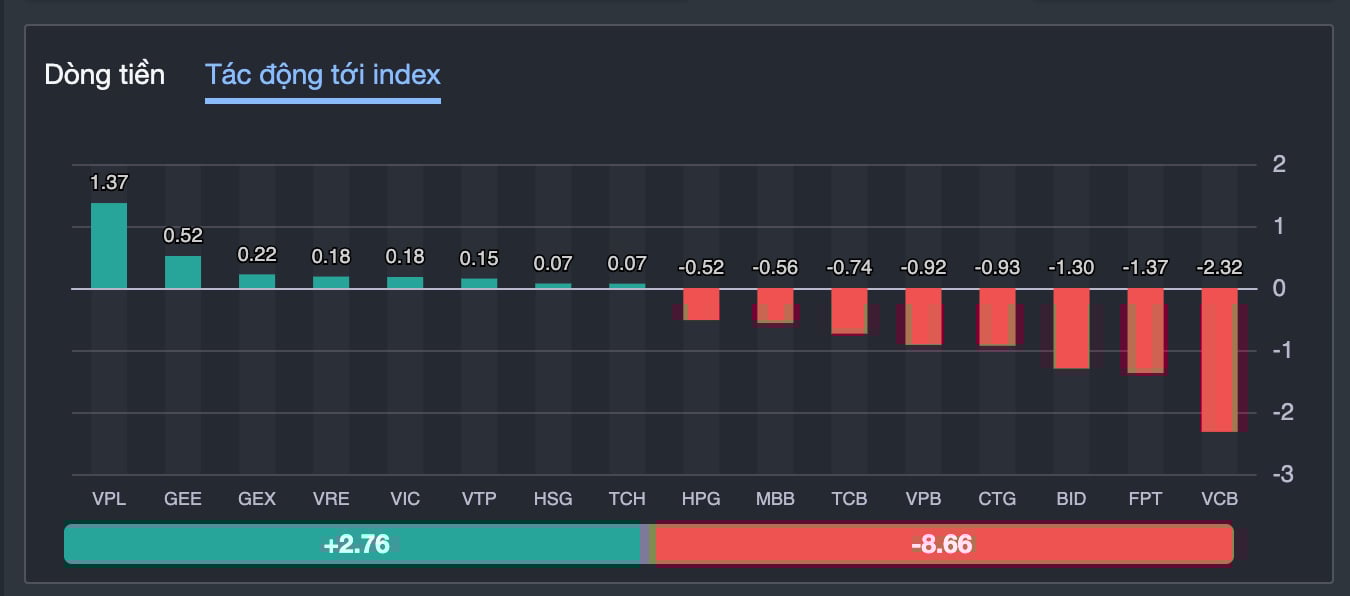Select the VCB red bar
1350x596 pixels.
point(1219,360)
